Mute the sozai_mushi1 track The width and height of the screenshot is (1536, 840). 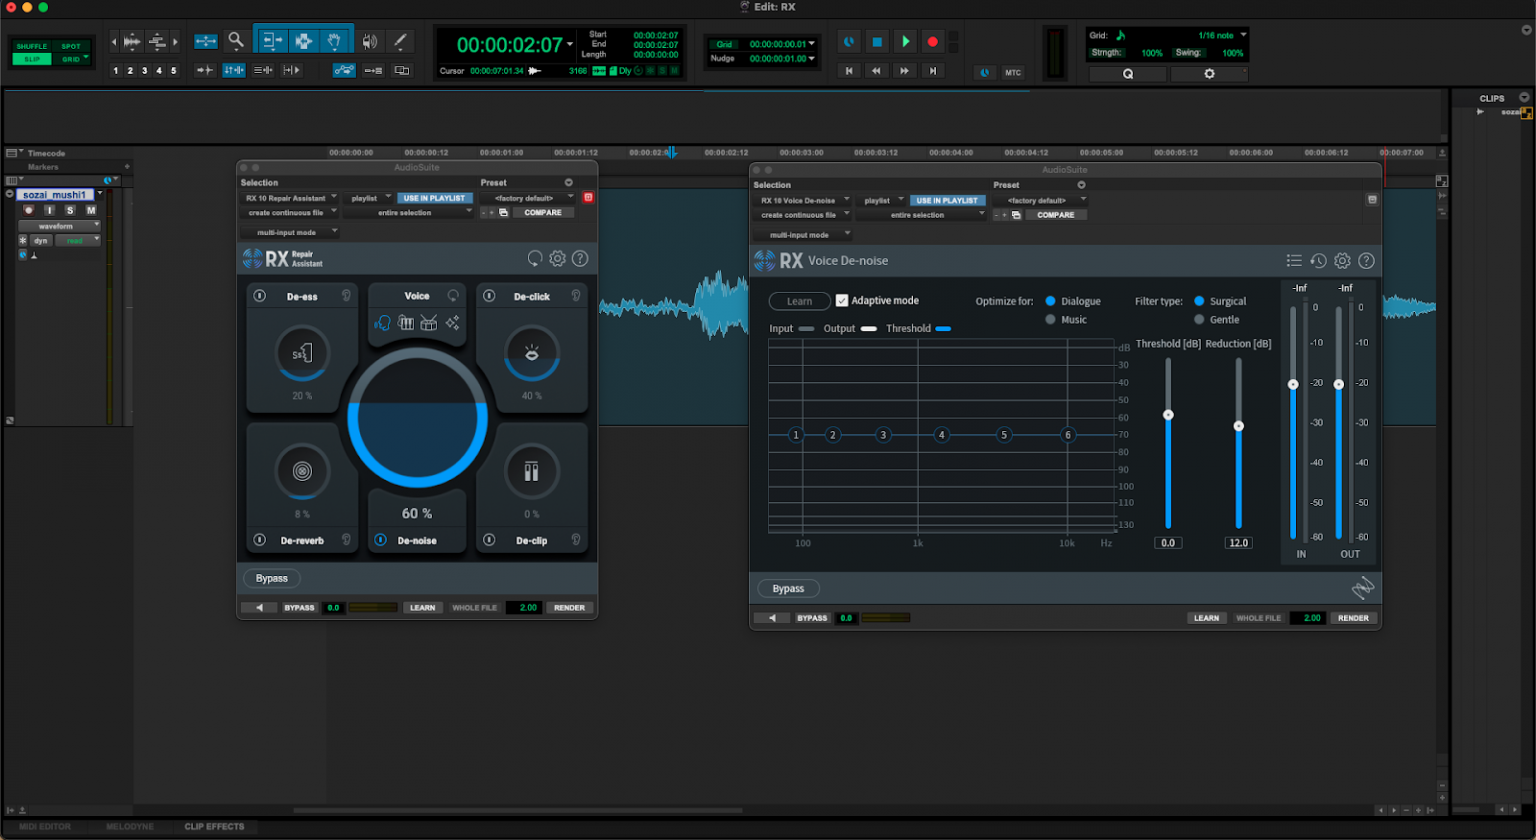91,210
